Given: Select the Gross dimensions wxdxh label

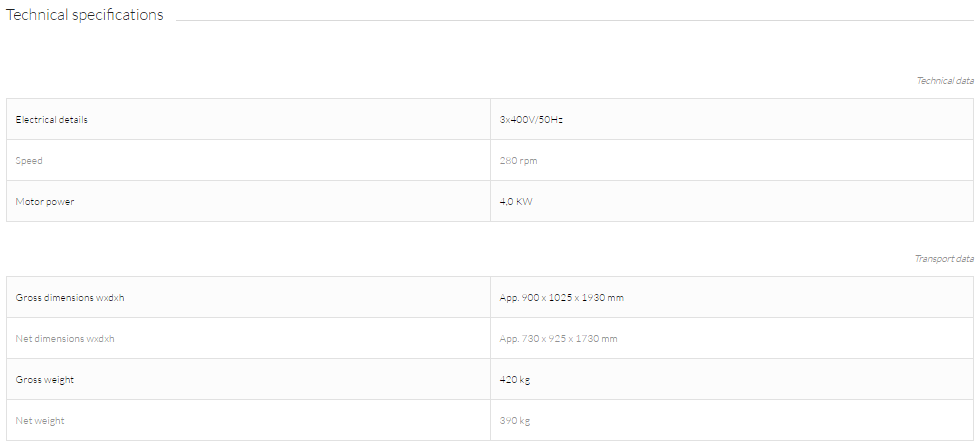Looking at the screenshot, I should (x=70, y=297).
